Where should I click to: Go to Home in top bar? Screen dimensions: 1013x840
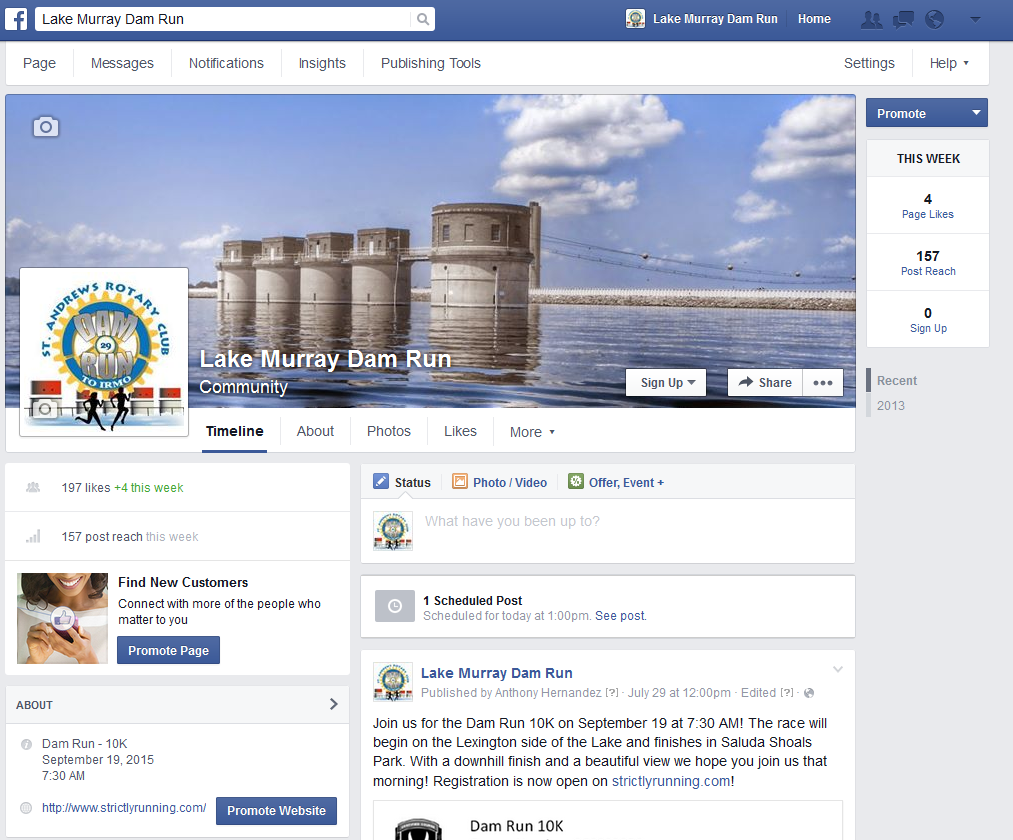[x=814, y=19]
